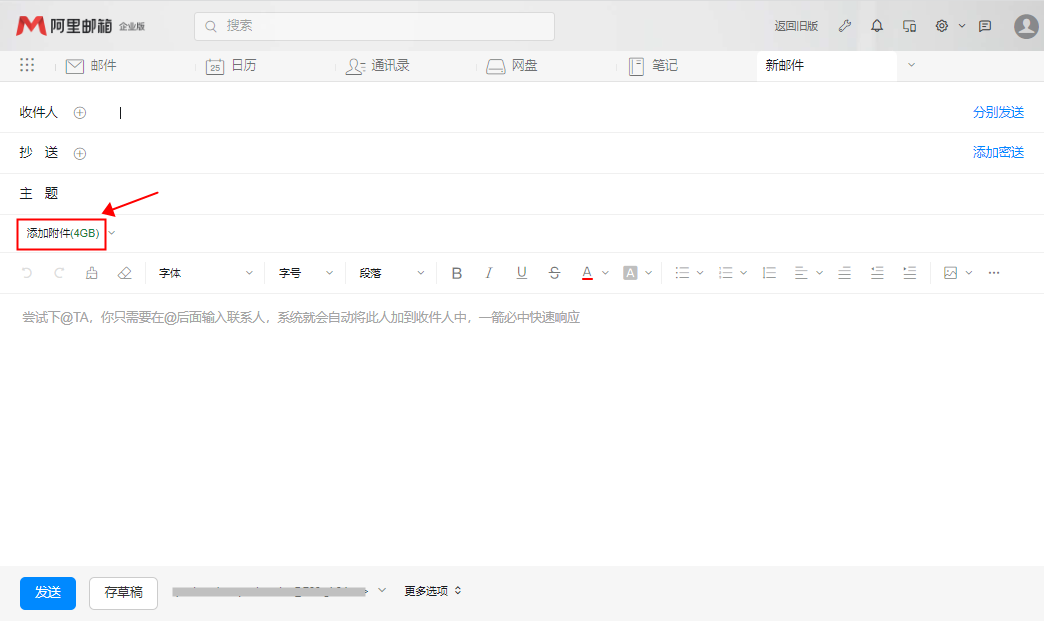The height and width of the screenshot is (621, 1044).
Task: Toggle strikethrough text formatting
Action: [x=554, y=273]
